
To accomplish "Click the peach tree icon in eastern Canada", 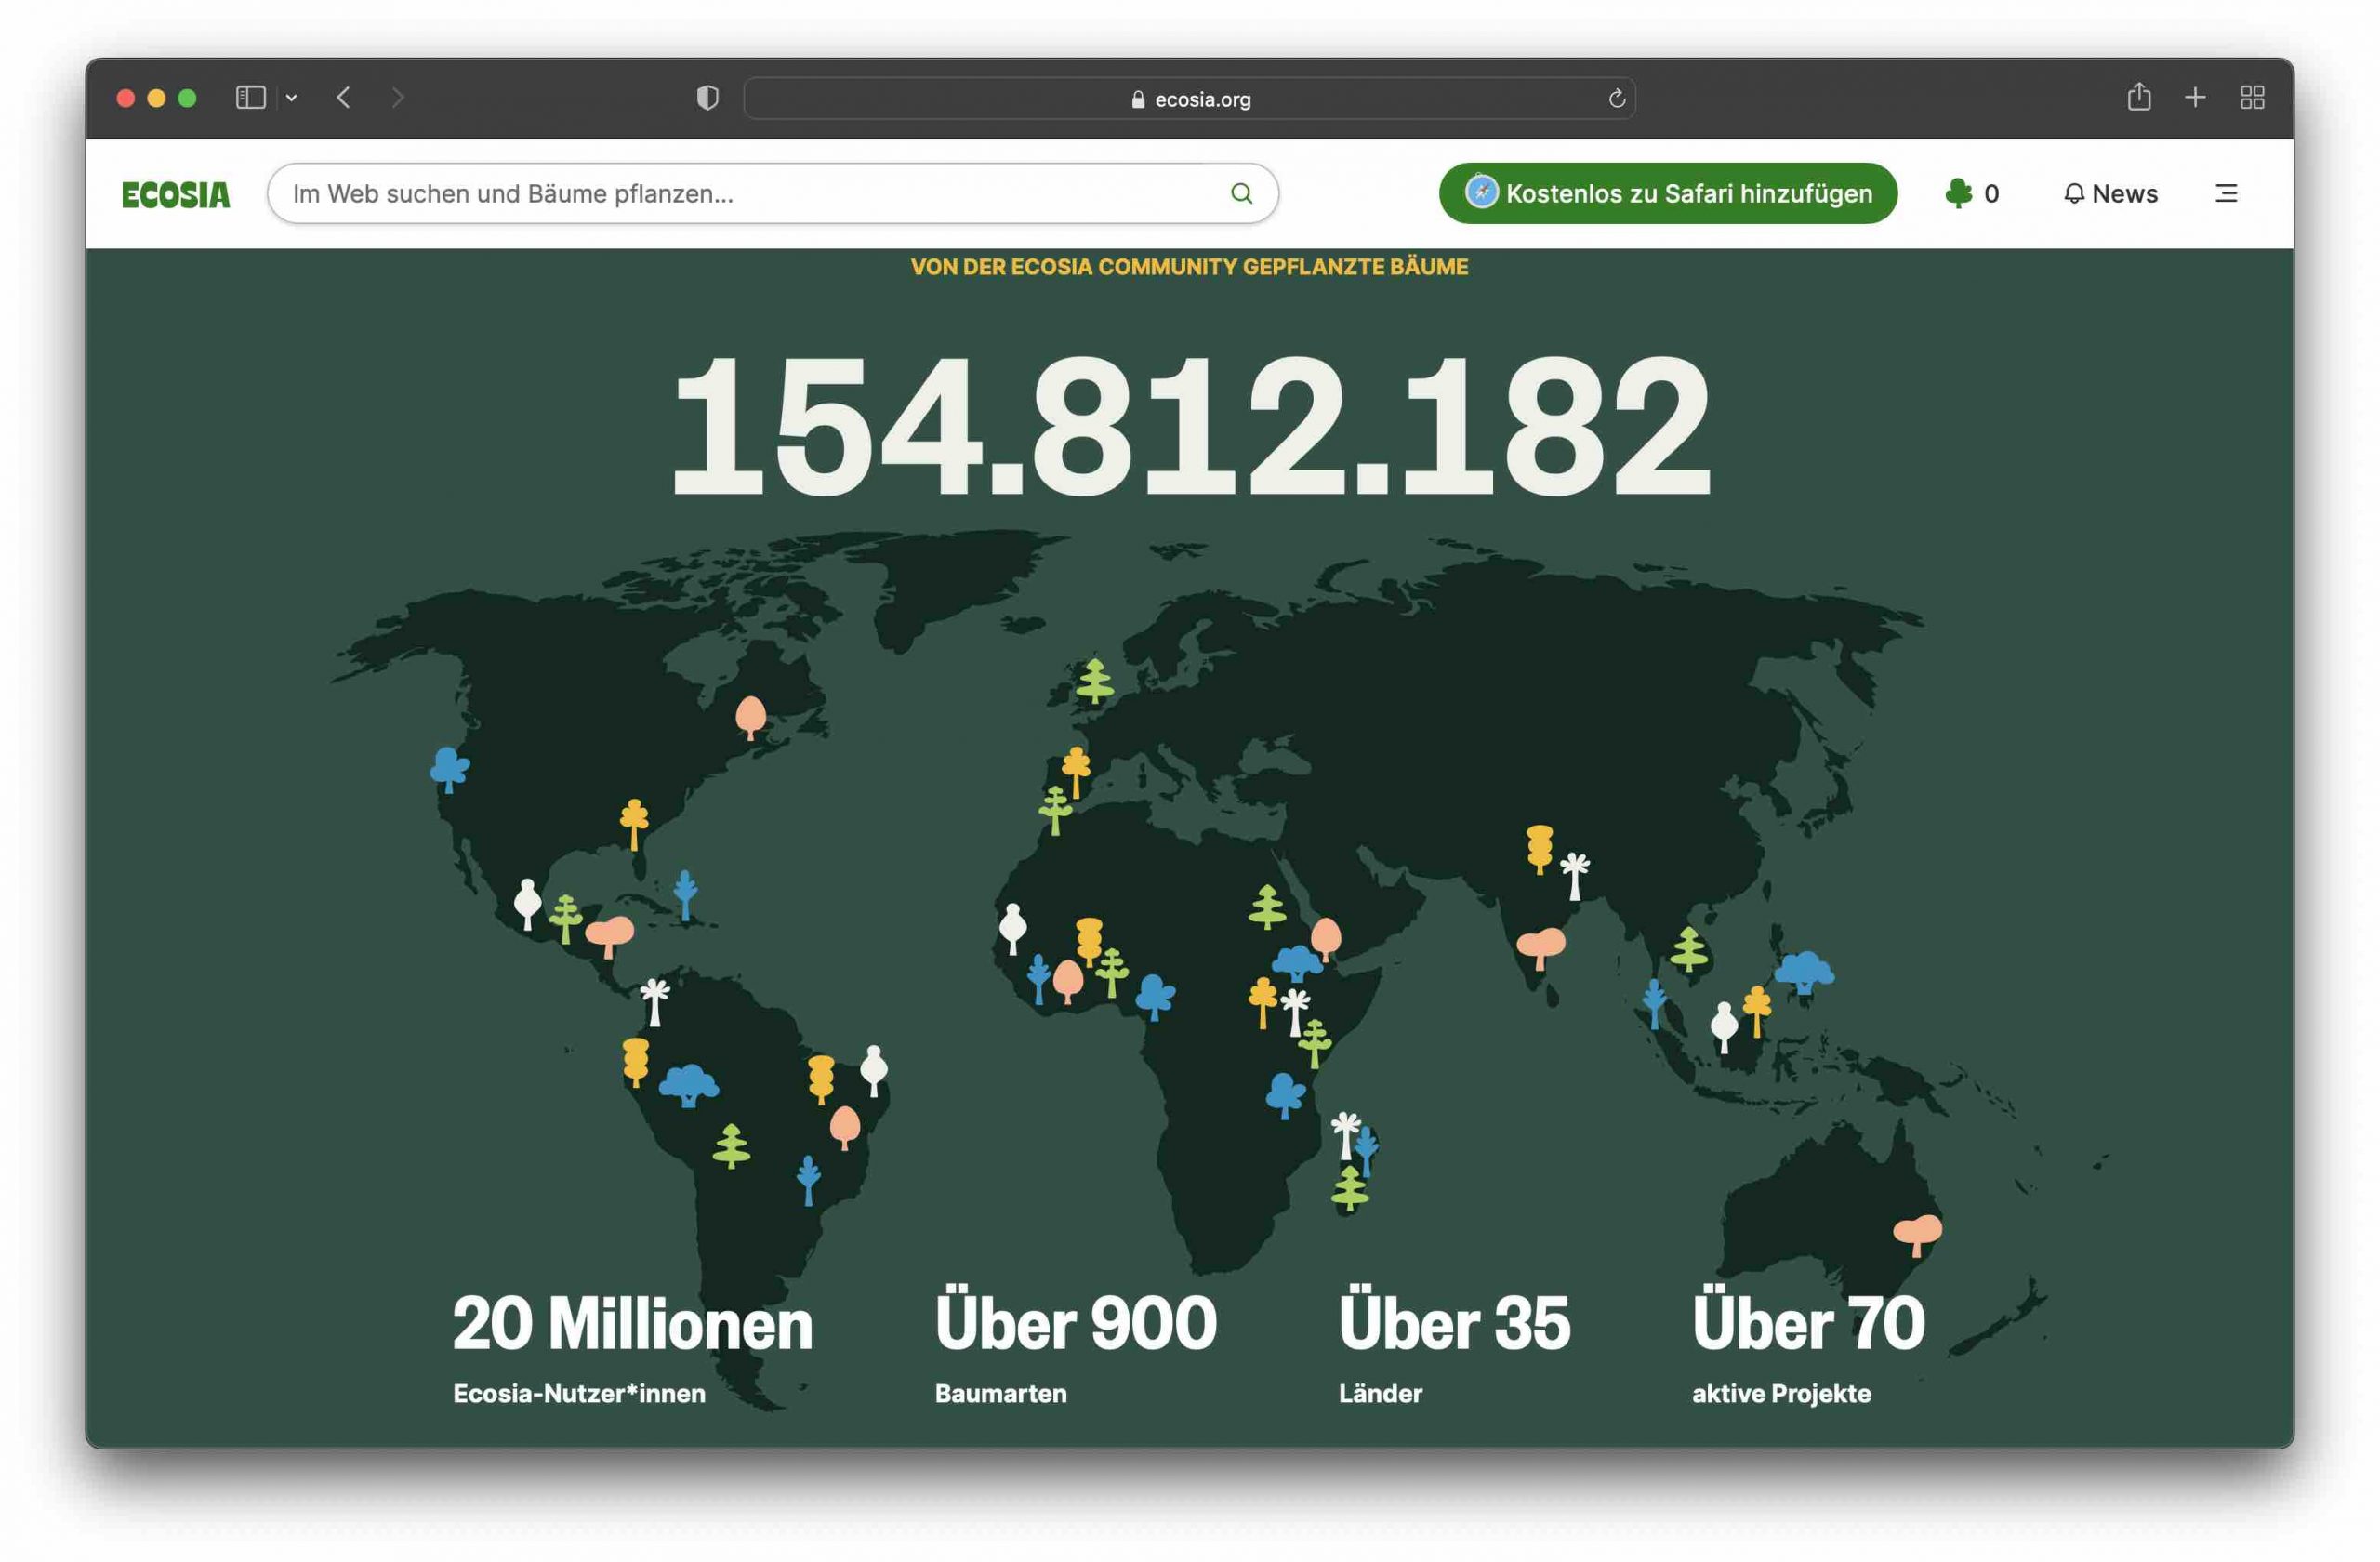I will 750,717.
